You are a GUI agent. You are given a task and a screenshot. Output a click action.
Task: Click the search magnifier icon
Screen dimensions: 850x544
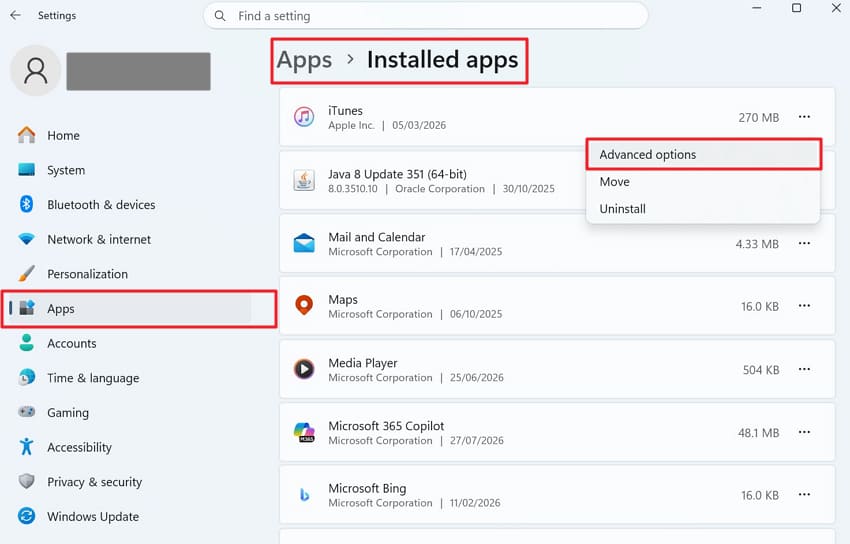[x=220, y=16]
